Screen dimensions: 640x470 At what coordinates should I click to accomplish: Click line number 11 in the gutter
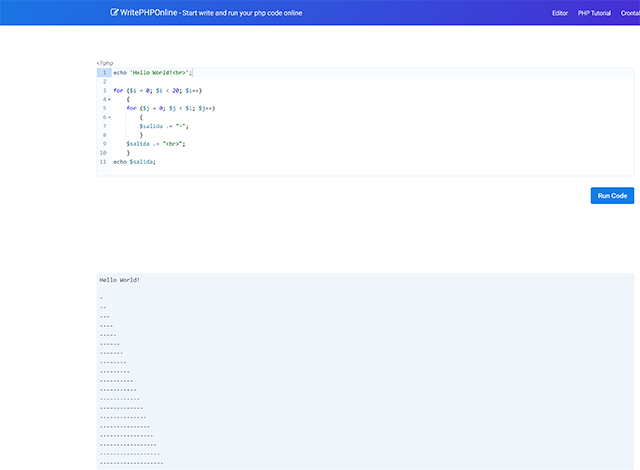(103, 161)
